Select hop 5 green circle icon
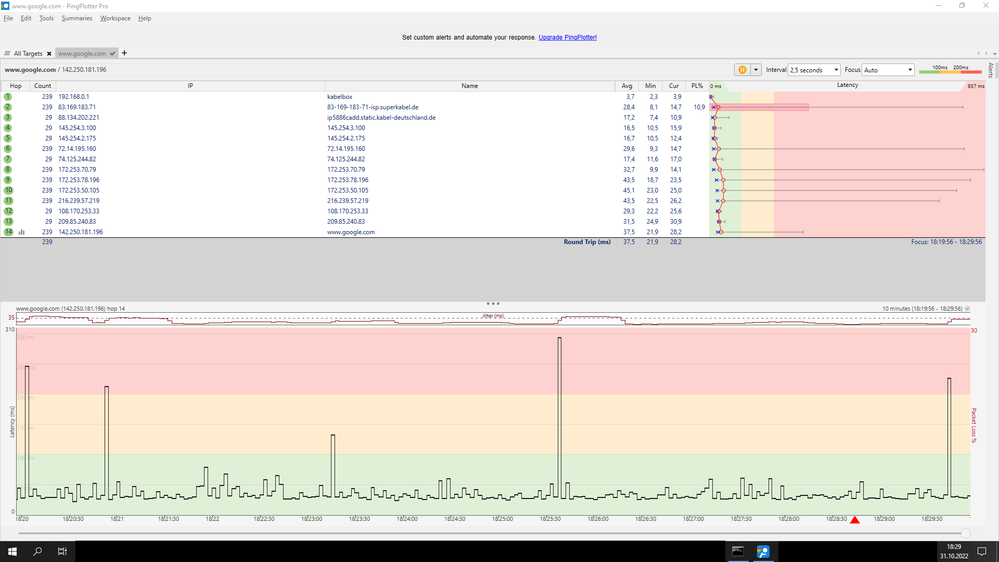Screen dimensions: 999x562 click(8, 138)
